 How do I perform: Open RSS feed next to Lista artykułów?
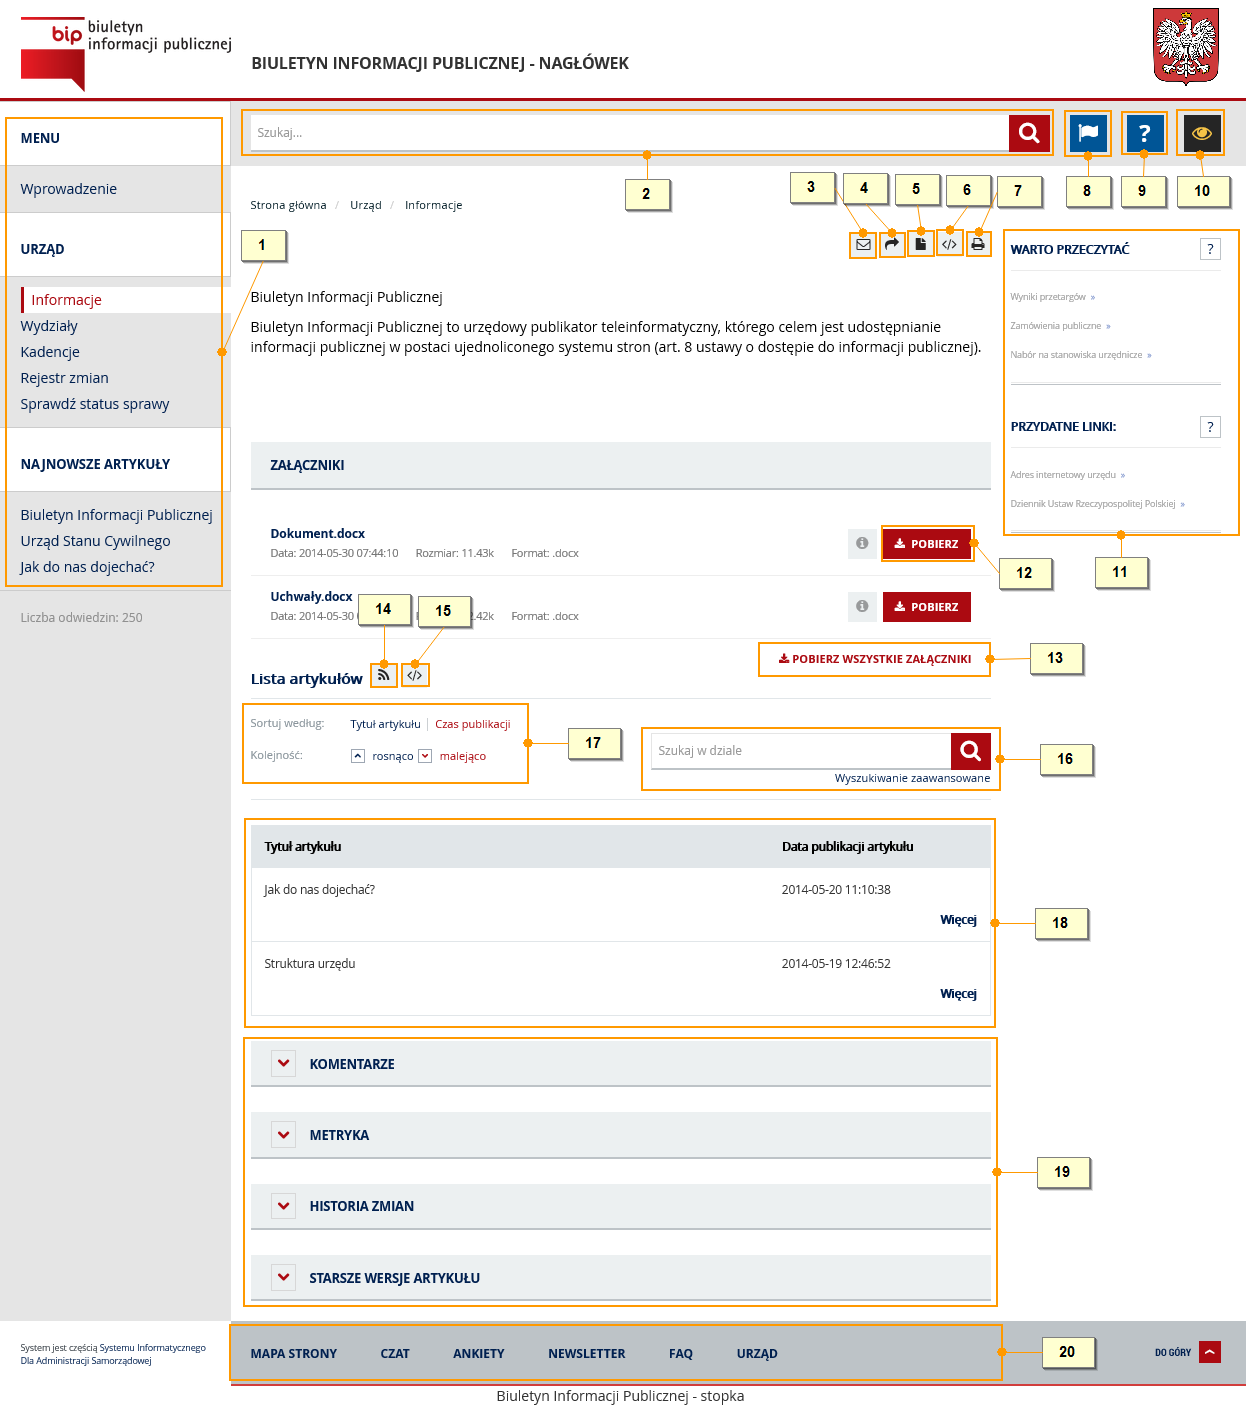pos(383,675)
